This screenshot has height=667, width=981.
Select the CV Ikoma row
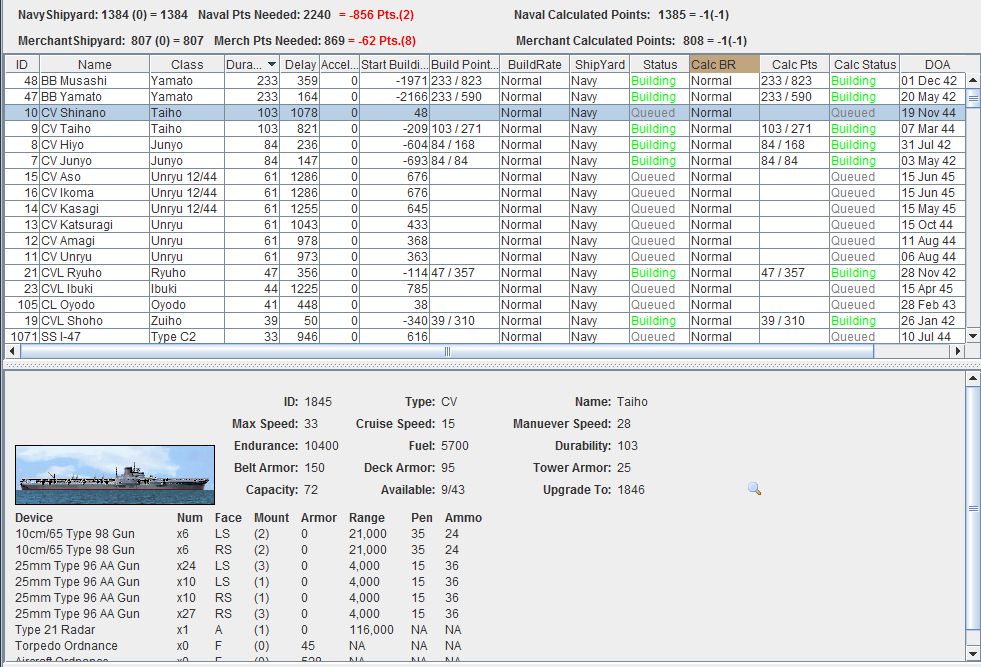485,193
